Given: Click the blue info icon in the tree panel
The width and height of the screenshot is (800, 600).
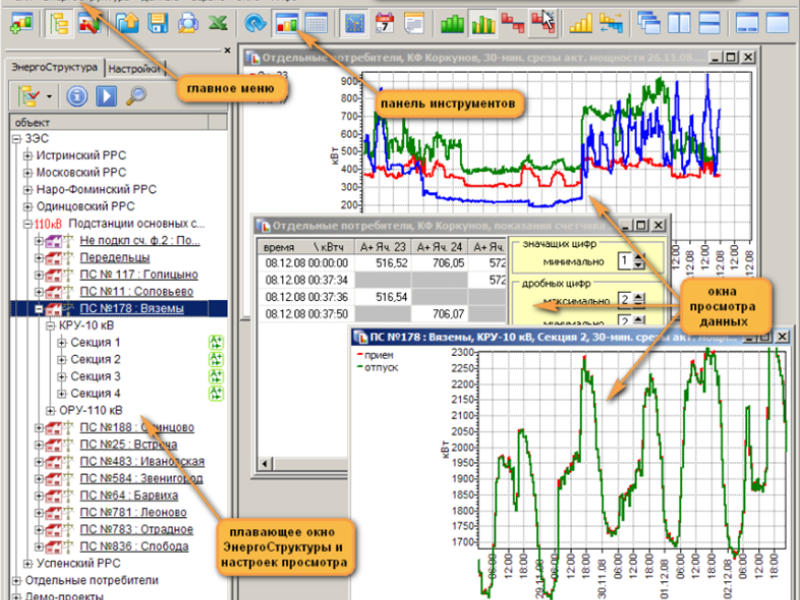Looking at the screenshot, I should tap(77, 96).
